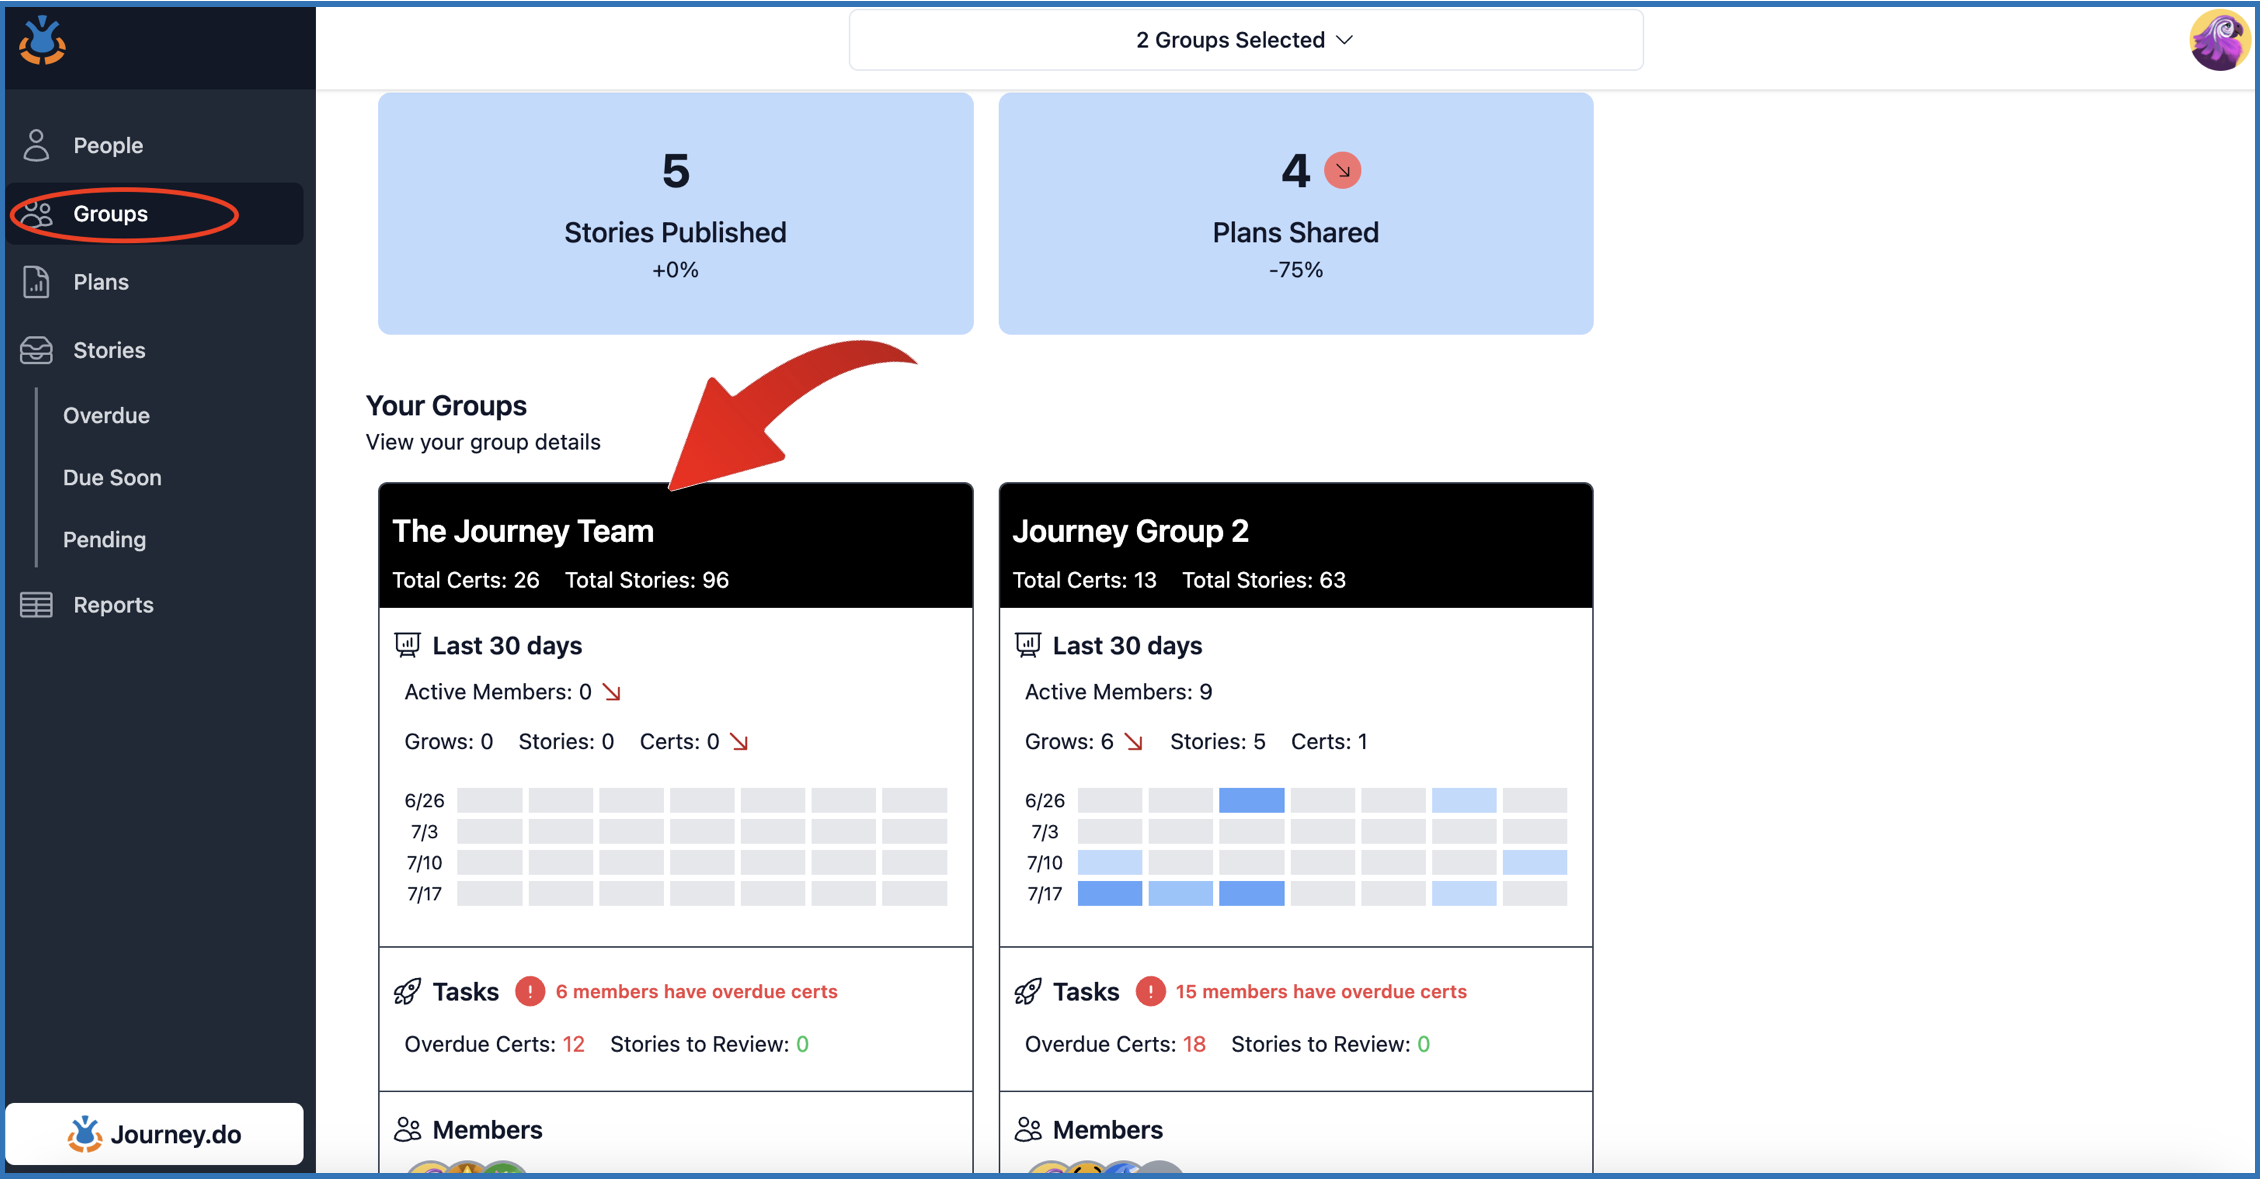Click the Stories Published stat card

tap(675, 214)
